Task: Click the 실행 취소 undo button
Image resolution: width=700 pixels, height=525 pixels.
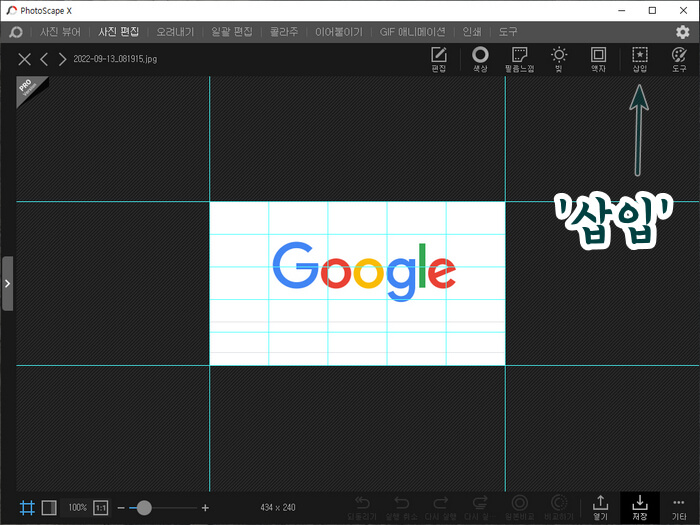Action: click(x=401, y=508)
